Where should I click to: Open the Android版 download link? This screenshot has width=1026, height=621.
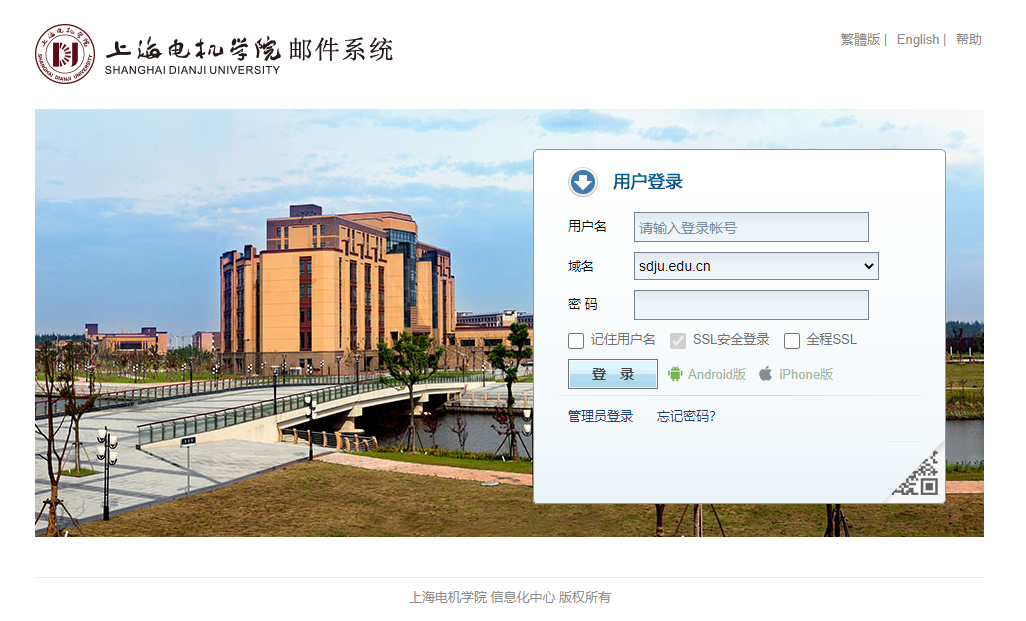point(716,374)
